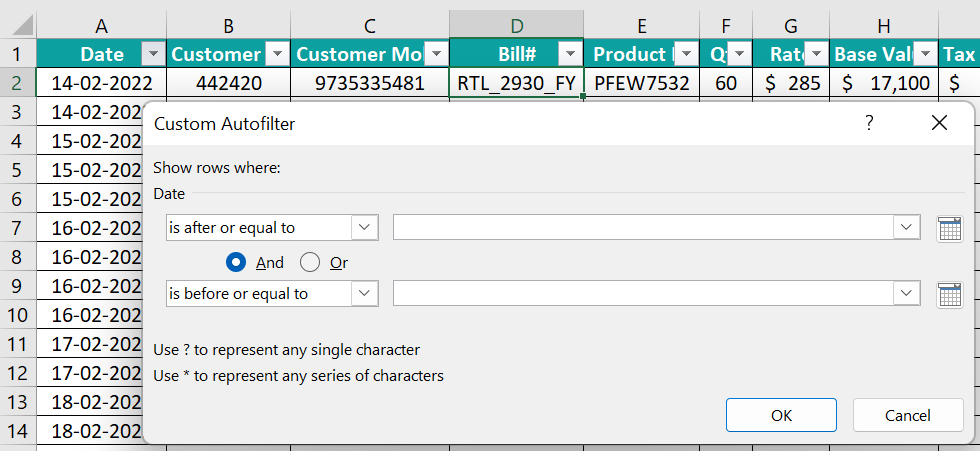The width and height of the screenshot is (980, 451).
Task: Click cell with date 14-02-2022 in row 2
Action: tap(101, 83)
